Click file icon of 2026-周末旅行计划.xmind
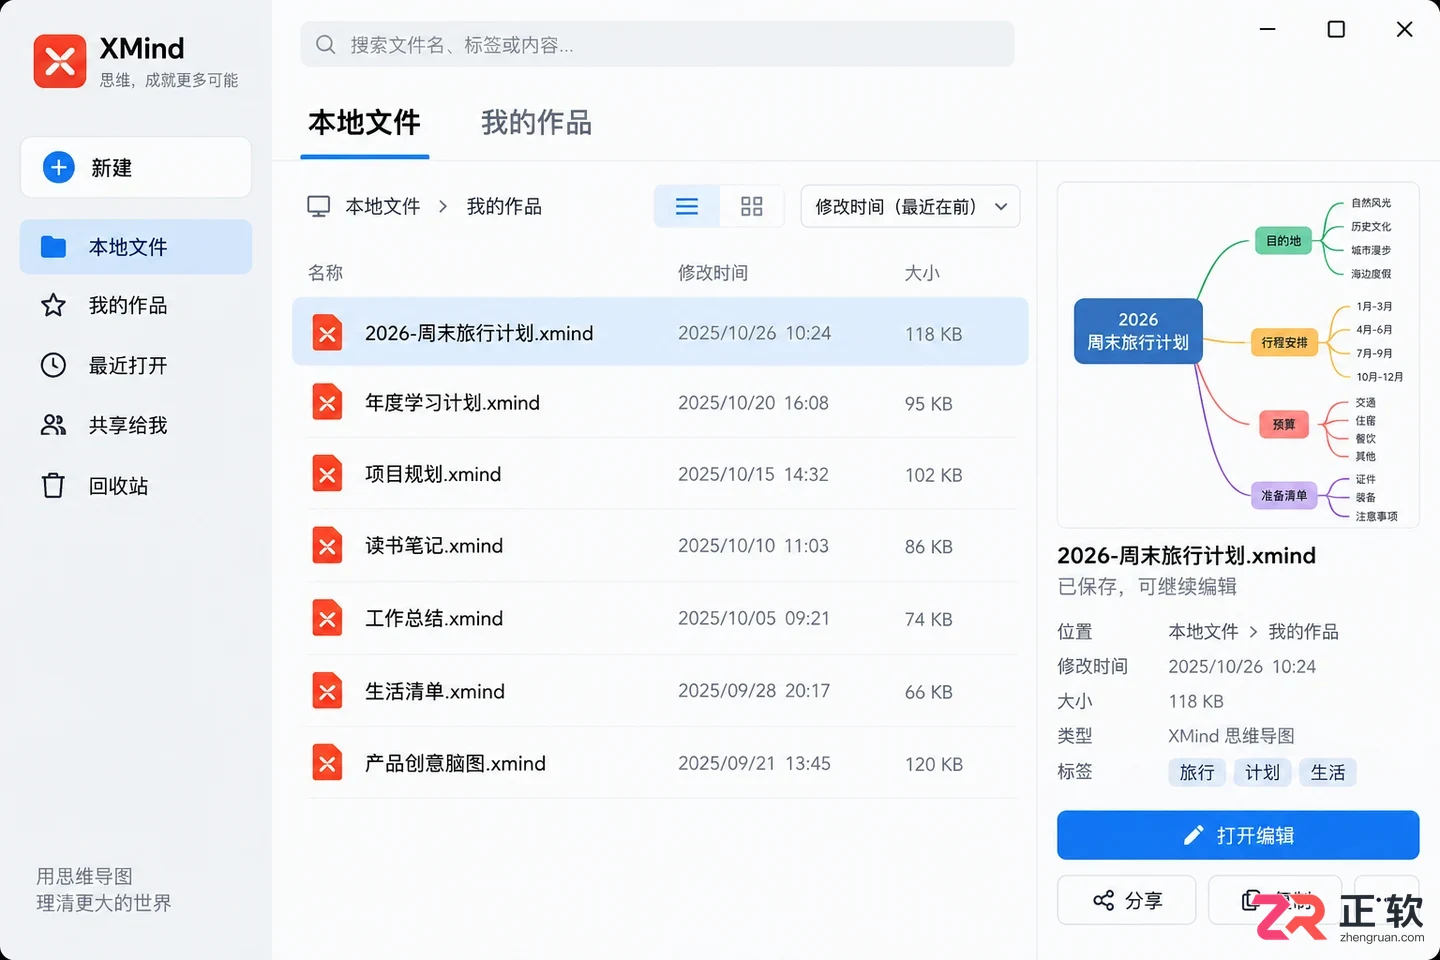 pos(327,332)
